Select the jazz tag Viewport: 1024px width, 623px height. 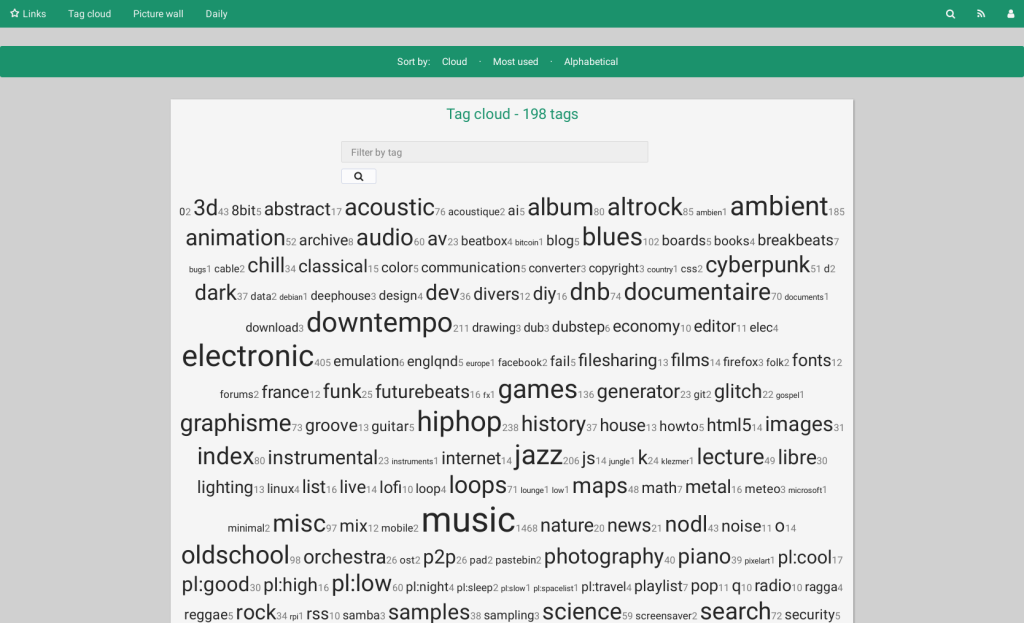point(538,456)
